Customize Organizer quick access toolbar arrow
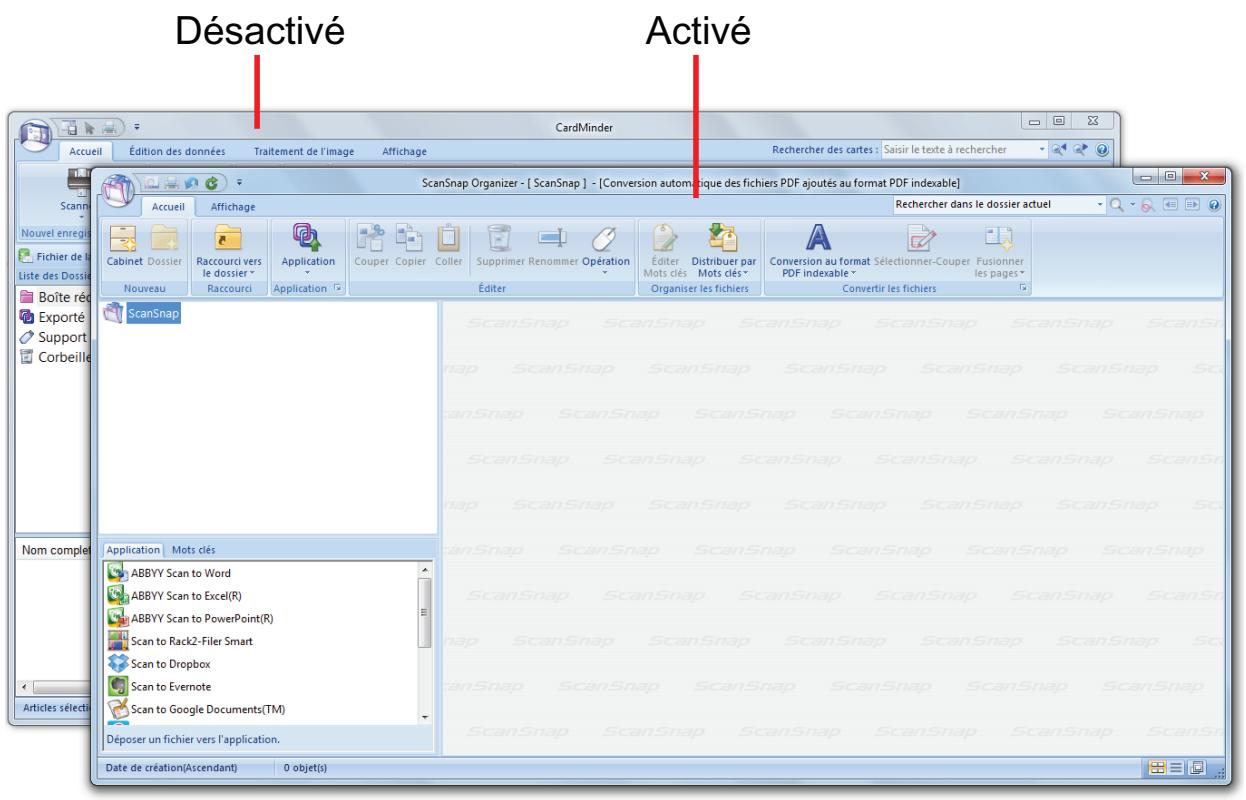 [x=240, y=184]
